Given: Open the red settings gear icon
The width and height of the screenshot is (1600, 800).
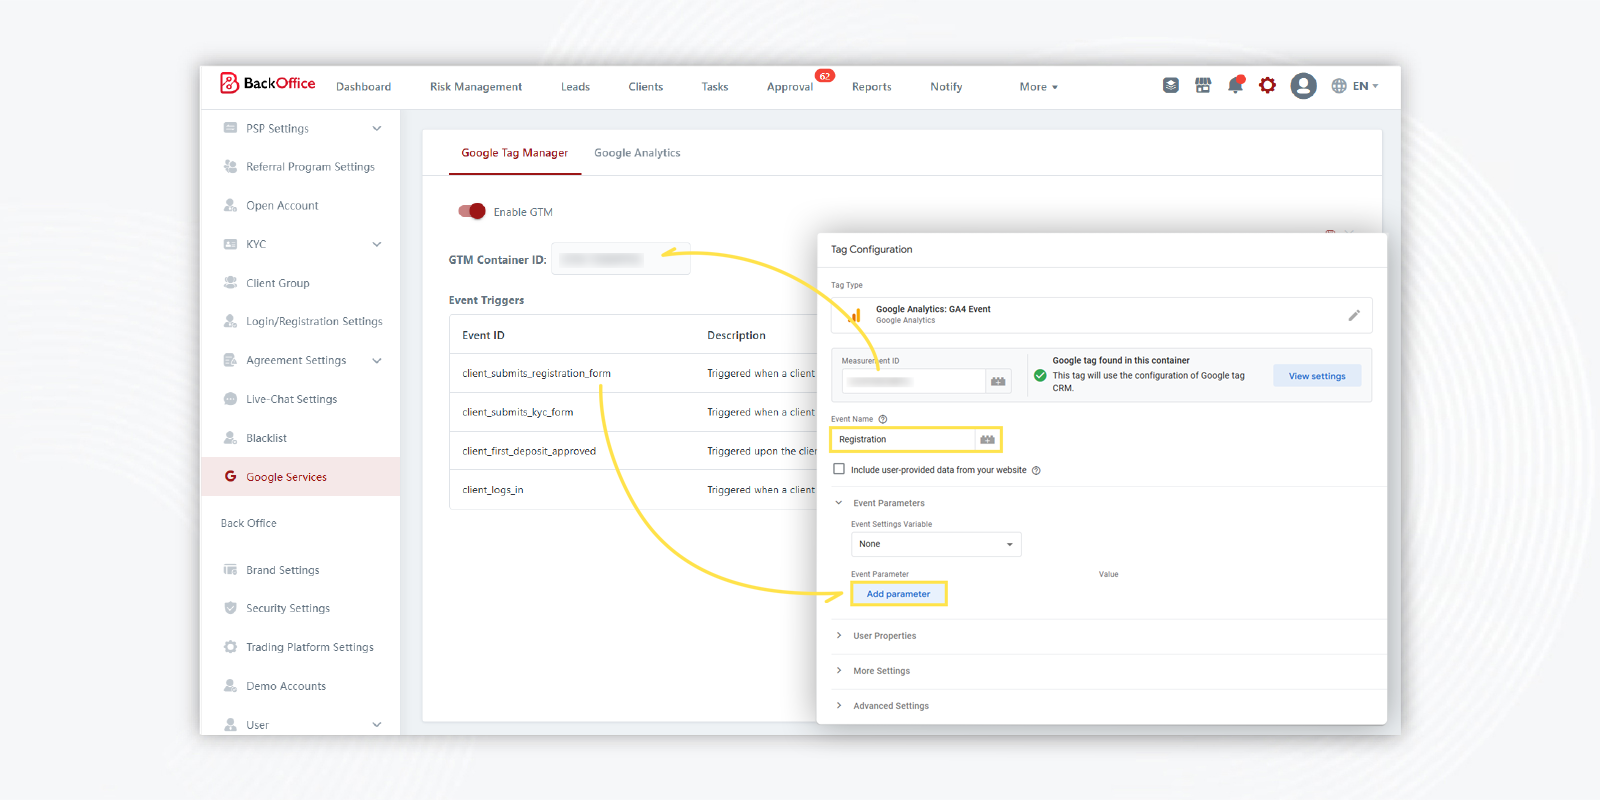Looking at the screenshot, I should [x=1268, y=86].
